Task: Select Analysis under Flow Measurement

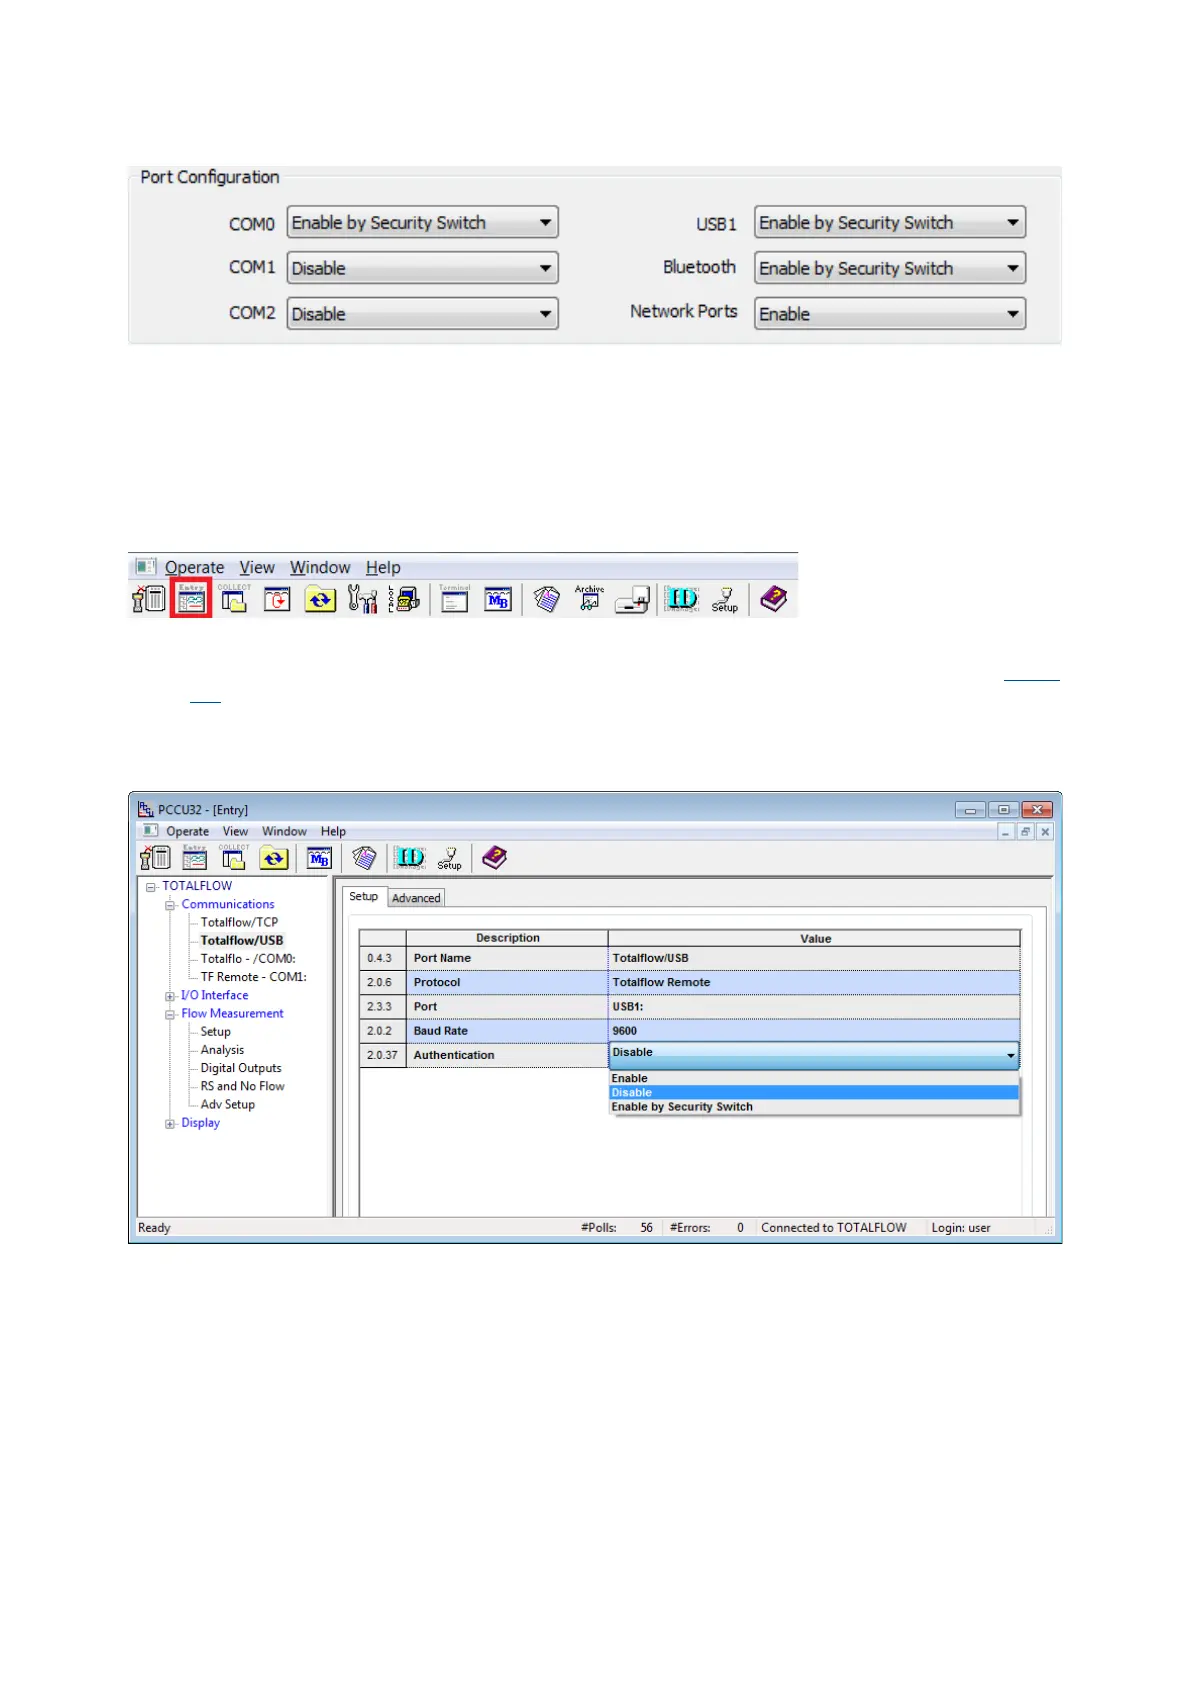Action: click(x=222, y=1050)
